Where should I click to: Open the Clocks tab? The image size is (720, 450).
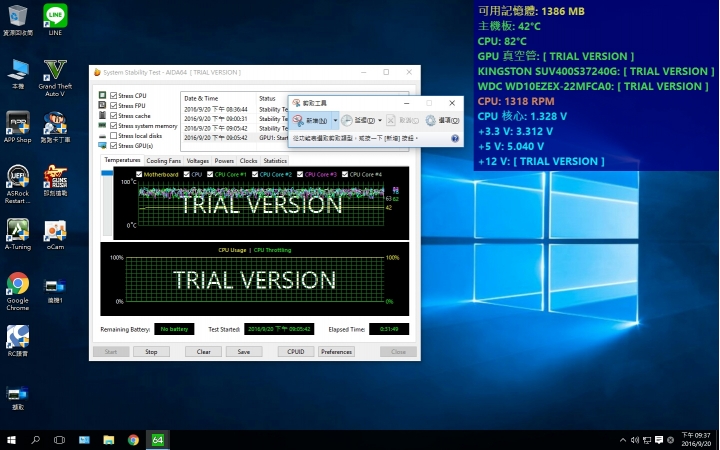coord(248,161)
